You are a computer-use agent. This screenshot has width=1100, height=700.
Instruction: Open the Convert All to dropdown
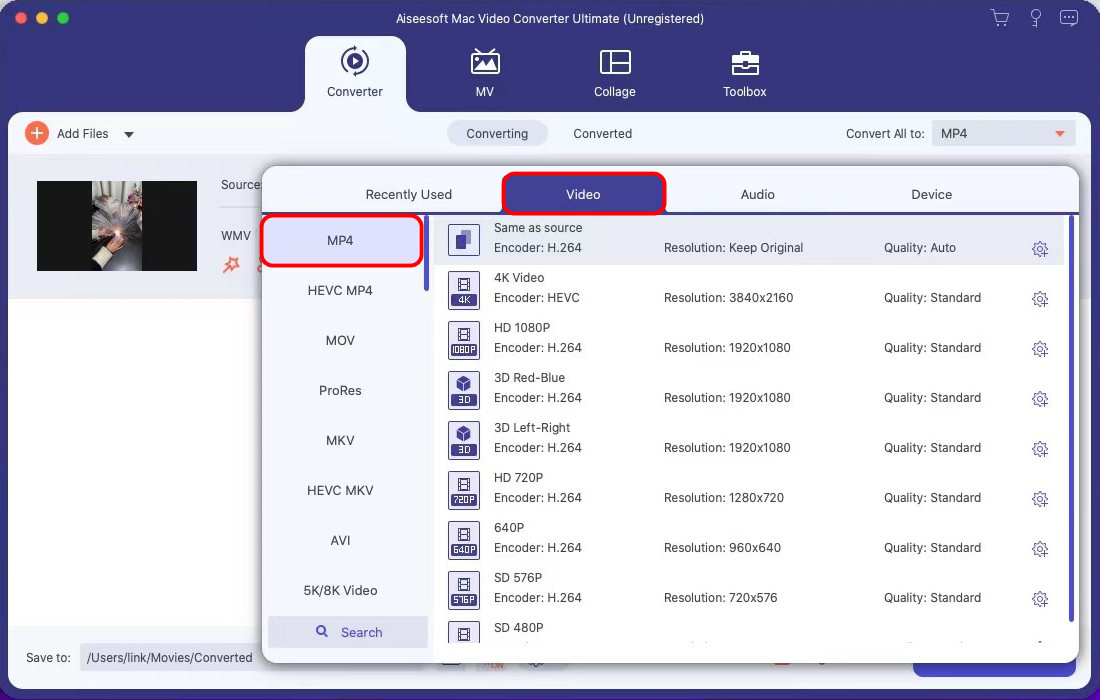tap(1003, 133)
